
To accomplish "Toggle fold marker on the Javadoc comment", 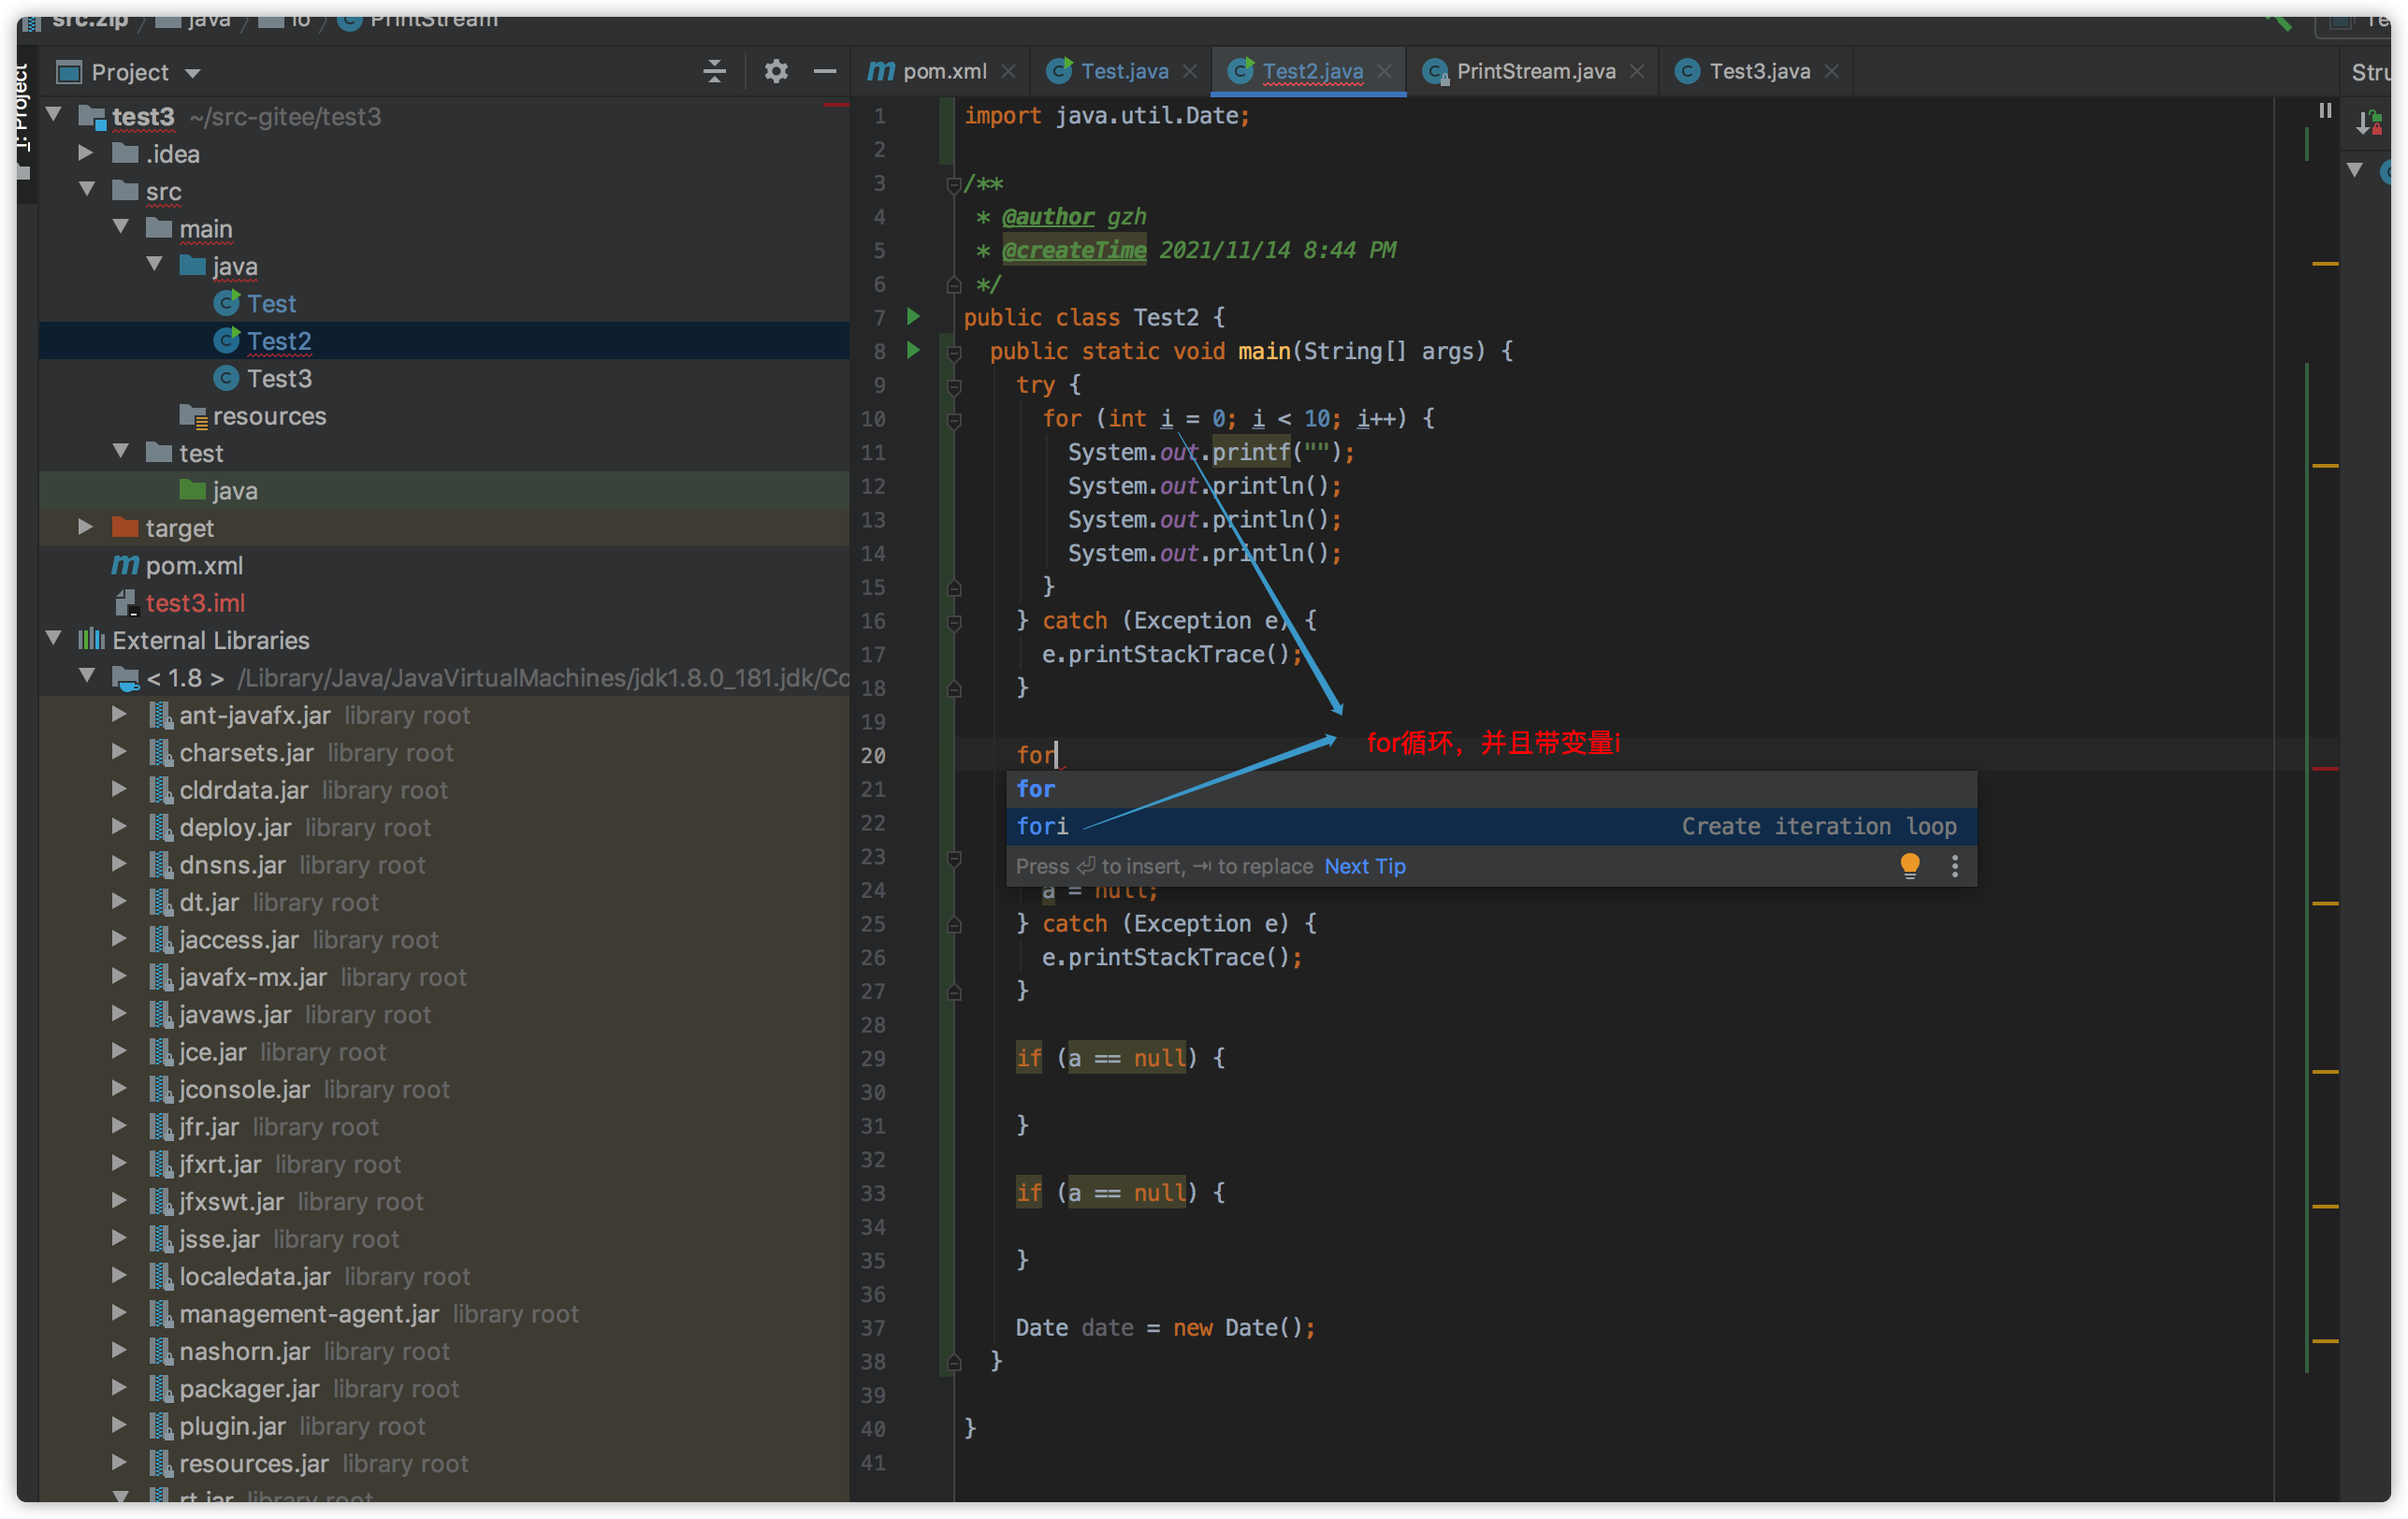I will click(954, 184).
